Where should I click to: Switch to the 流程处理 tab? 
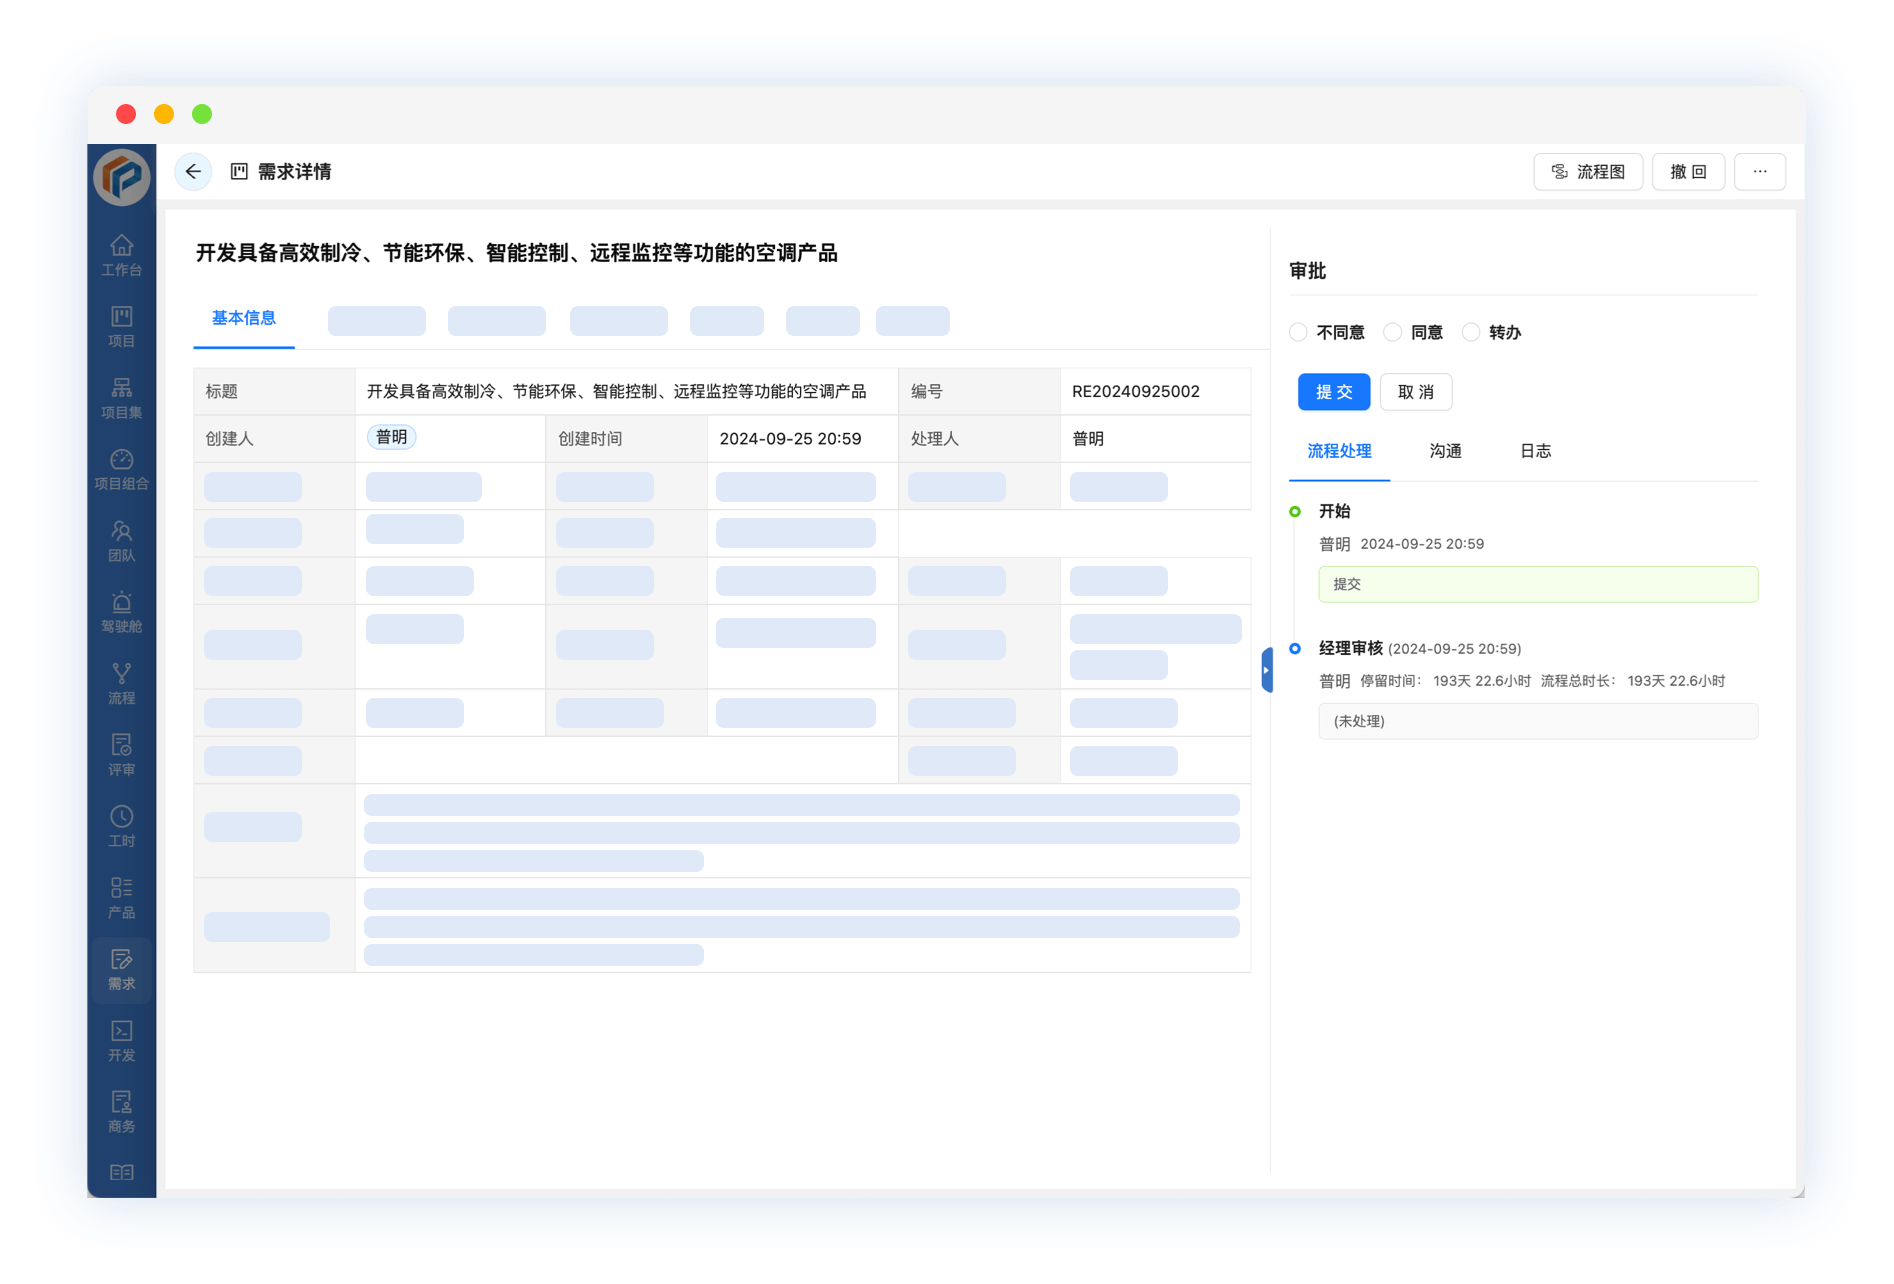click(x=1339, y=451)
